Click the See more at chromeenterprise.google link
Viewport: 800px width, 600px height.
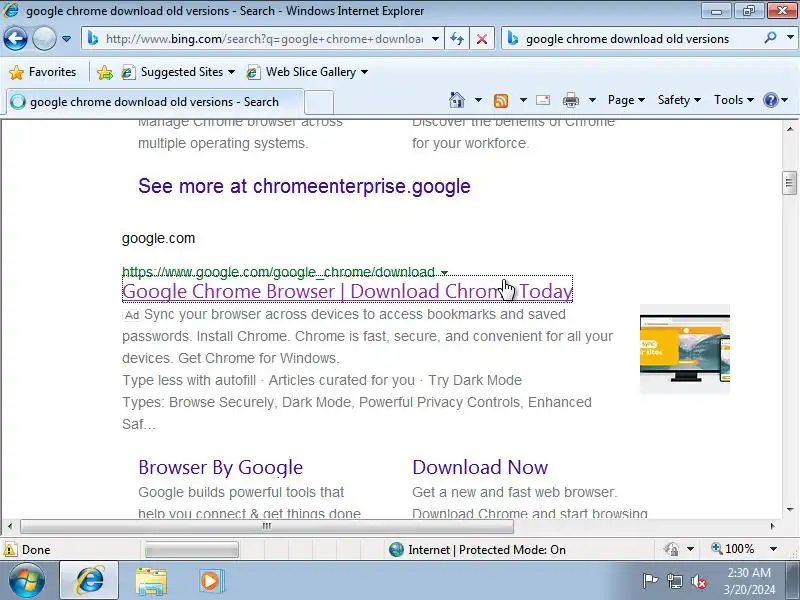304,186
